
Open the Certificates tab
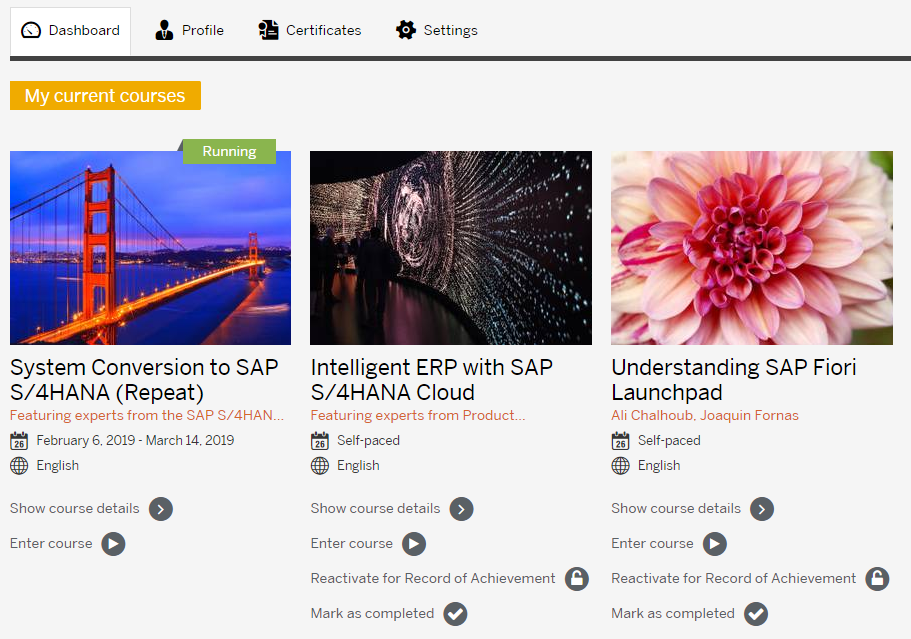click(x=310, y=30)
